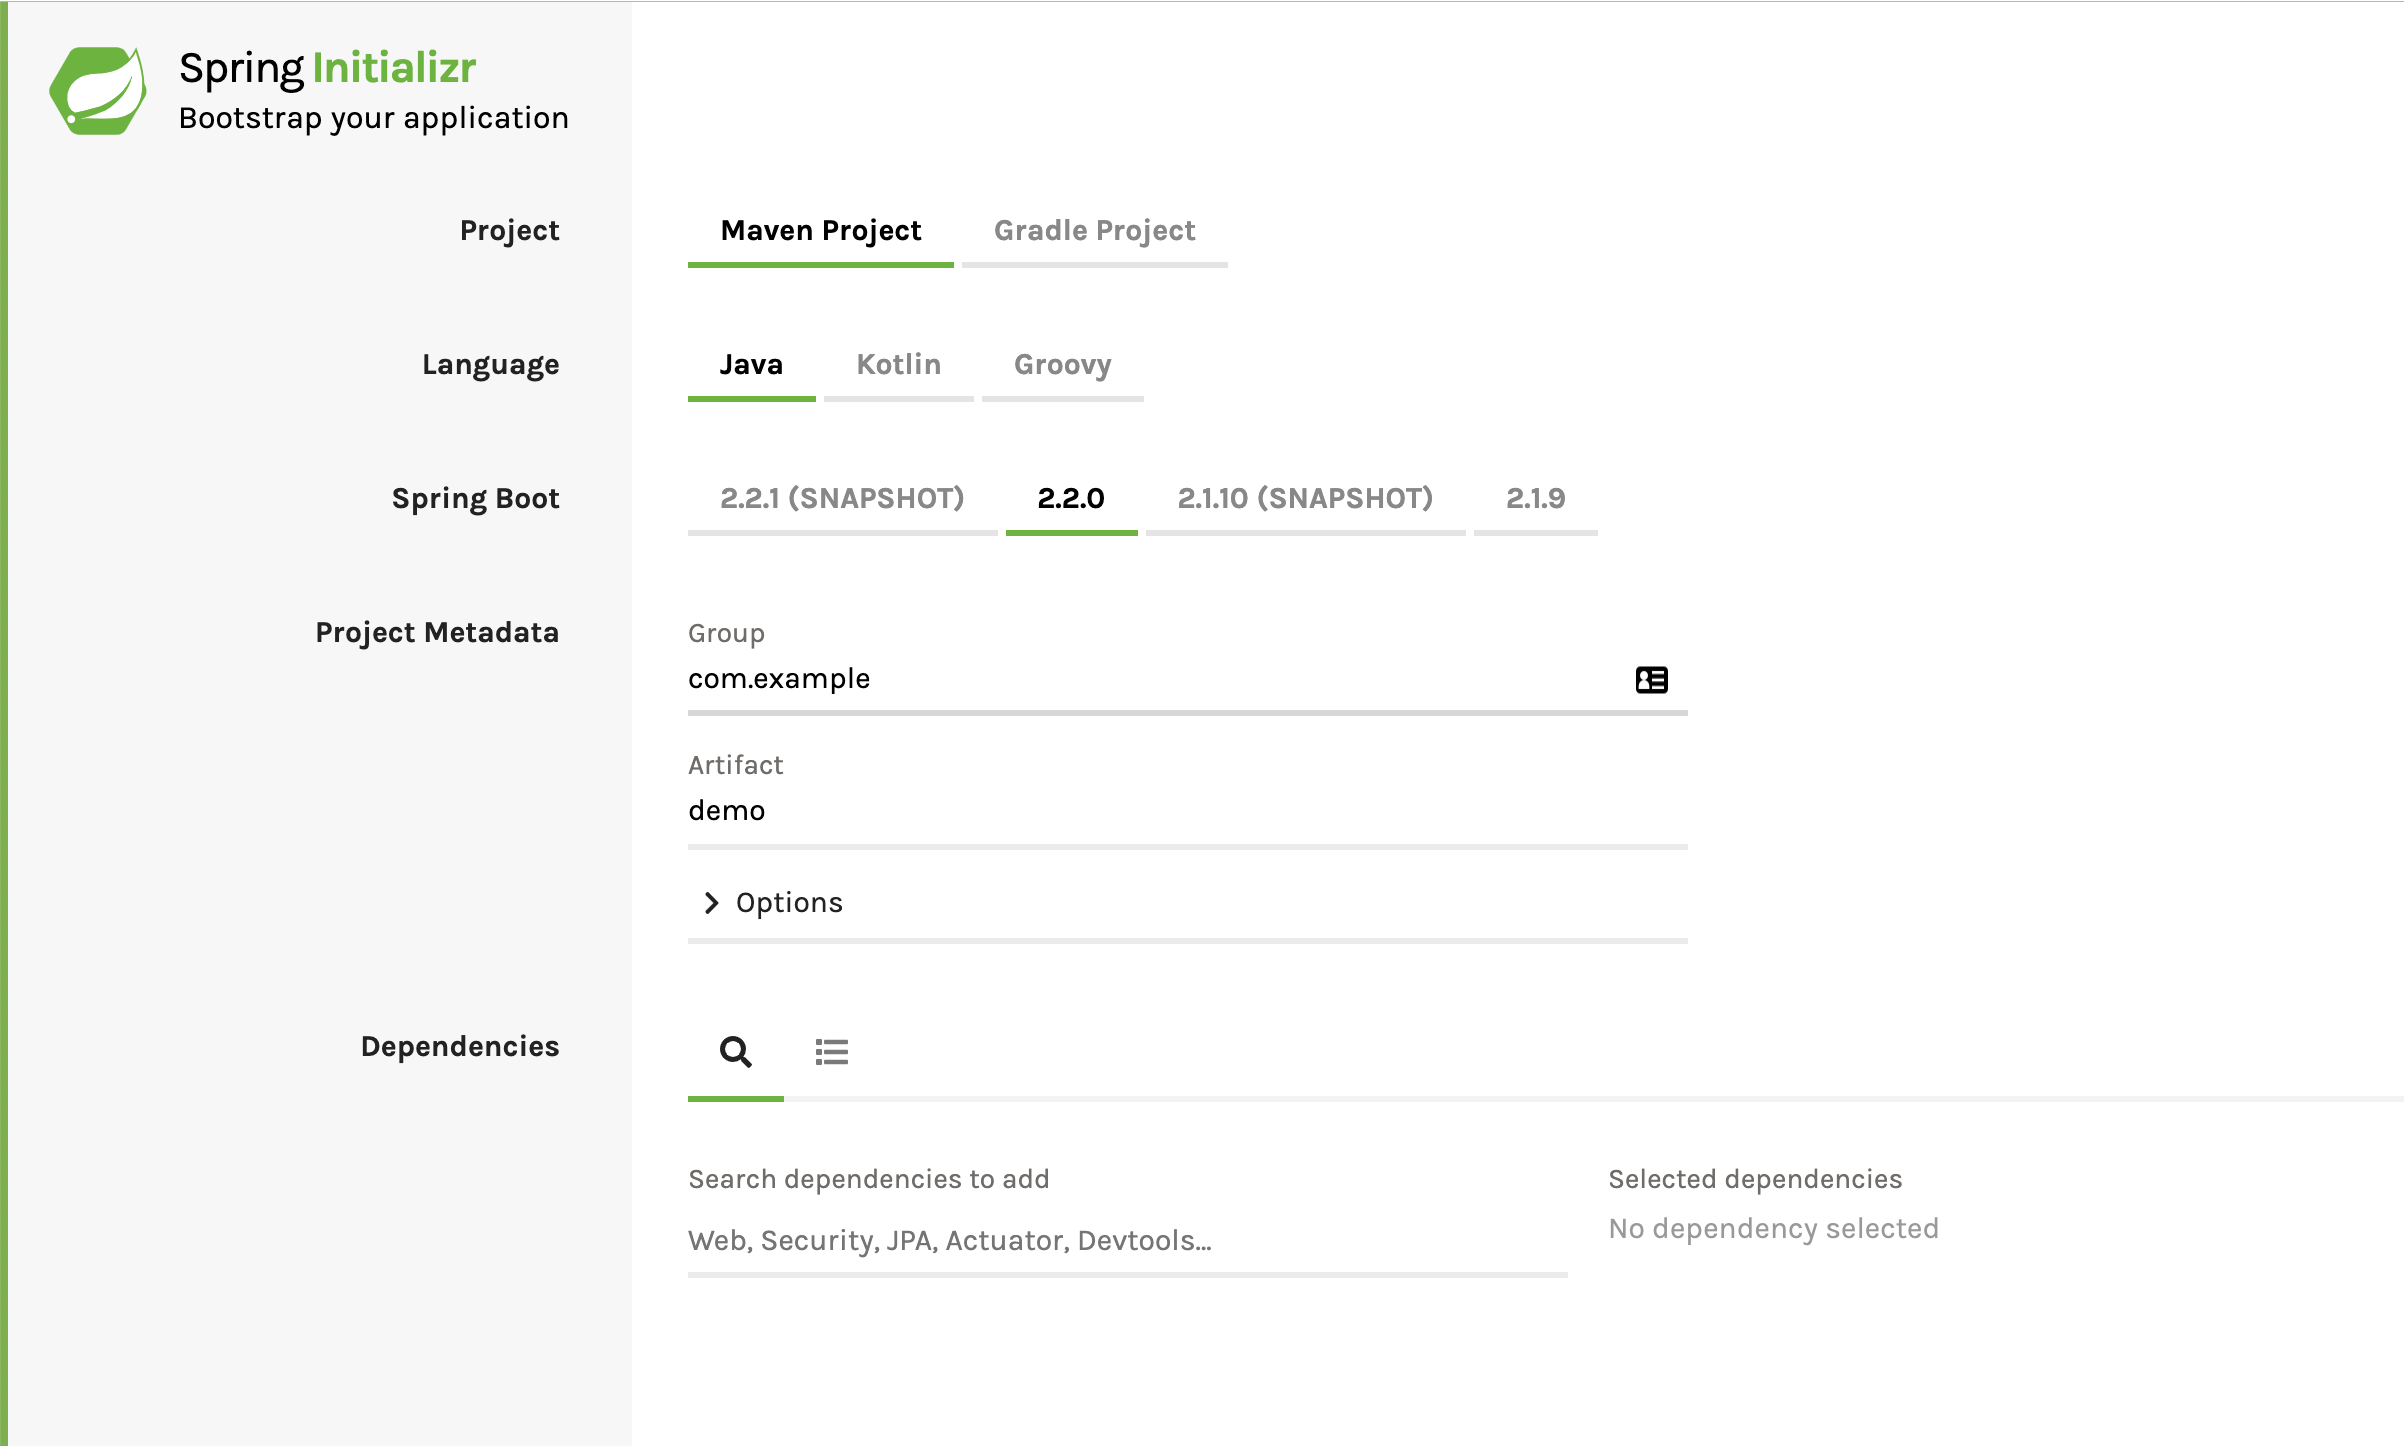Choose Kotlin as language
This screenshot has height=1446, width=2404.
(898, 365)
